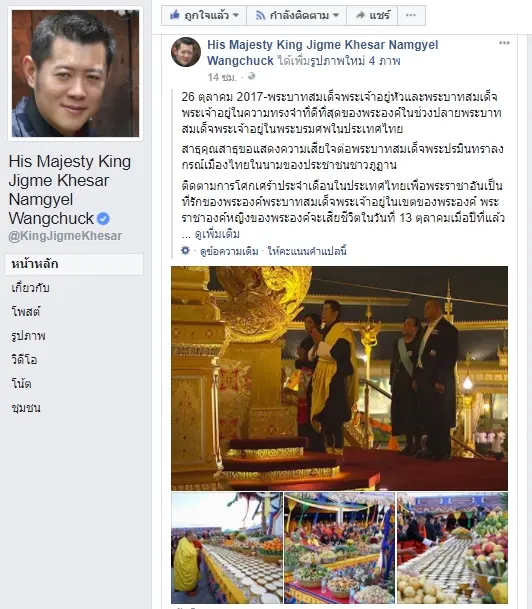Click the ดูข้อความเดิม link
This screenshot has width=532, height=609.
229,251
